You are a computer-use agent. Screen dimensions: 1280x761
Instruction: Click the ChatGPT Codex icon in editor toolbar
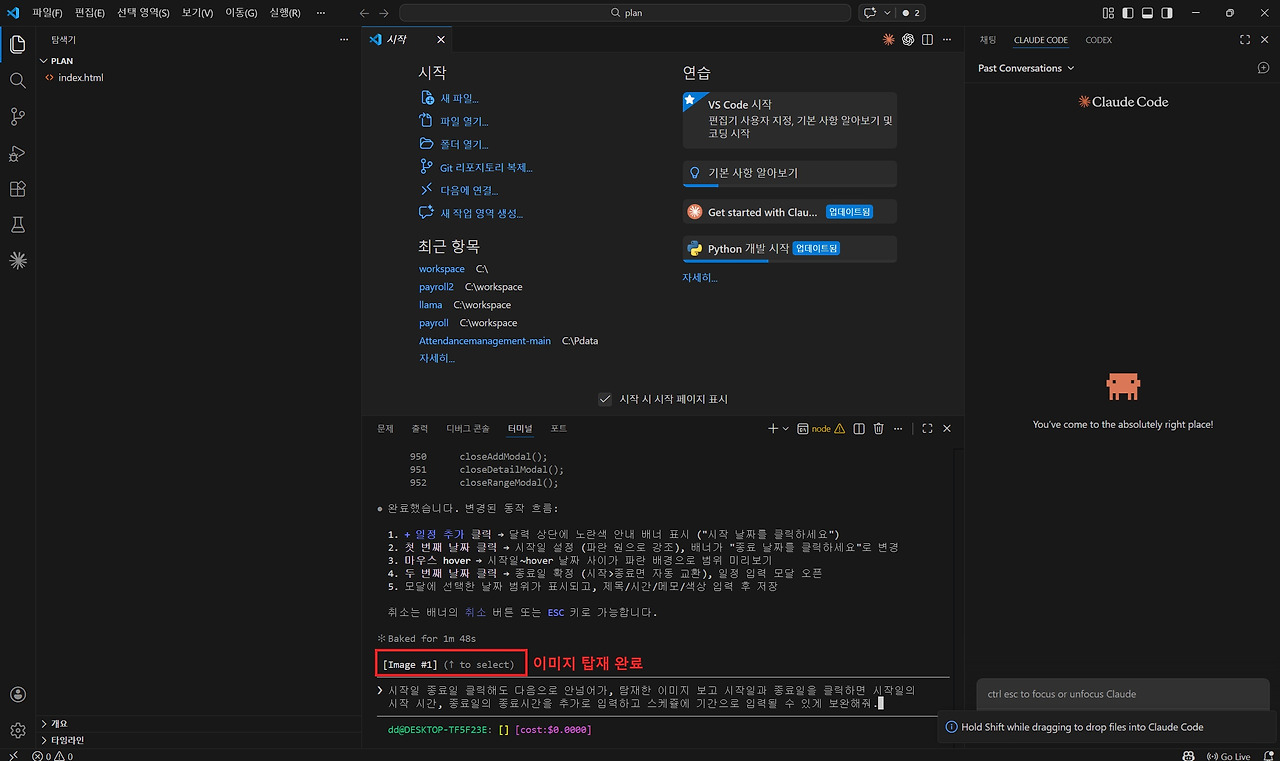[x=908, y=40]
